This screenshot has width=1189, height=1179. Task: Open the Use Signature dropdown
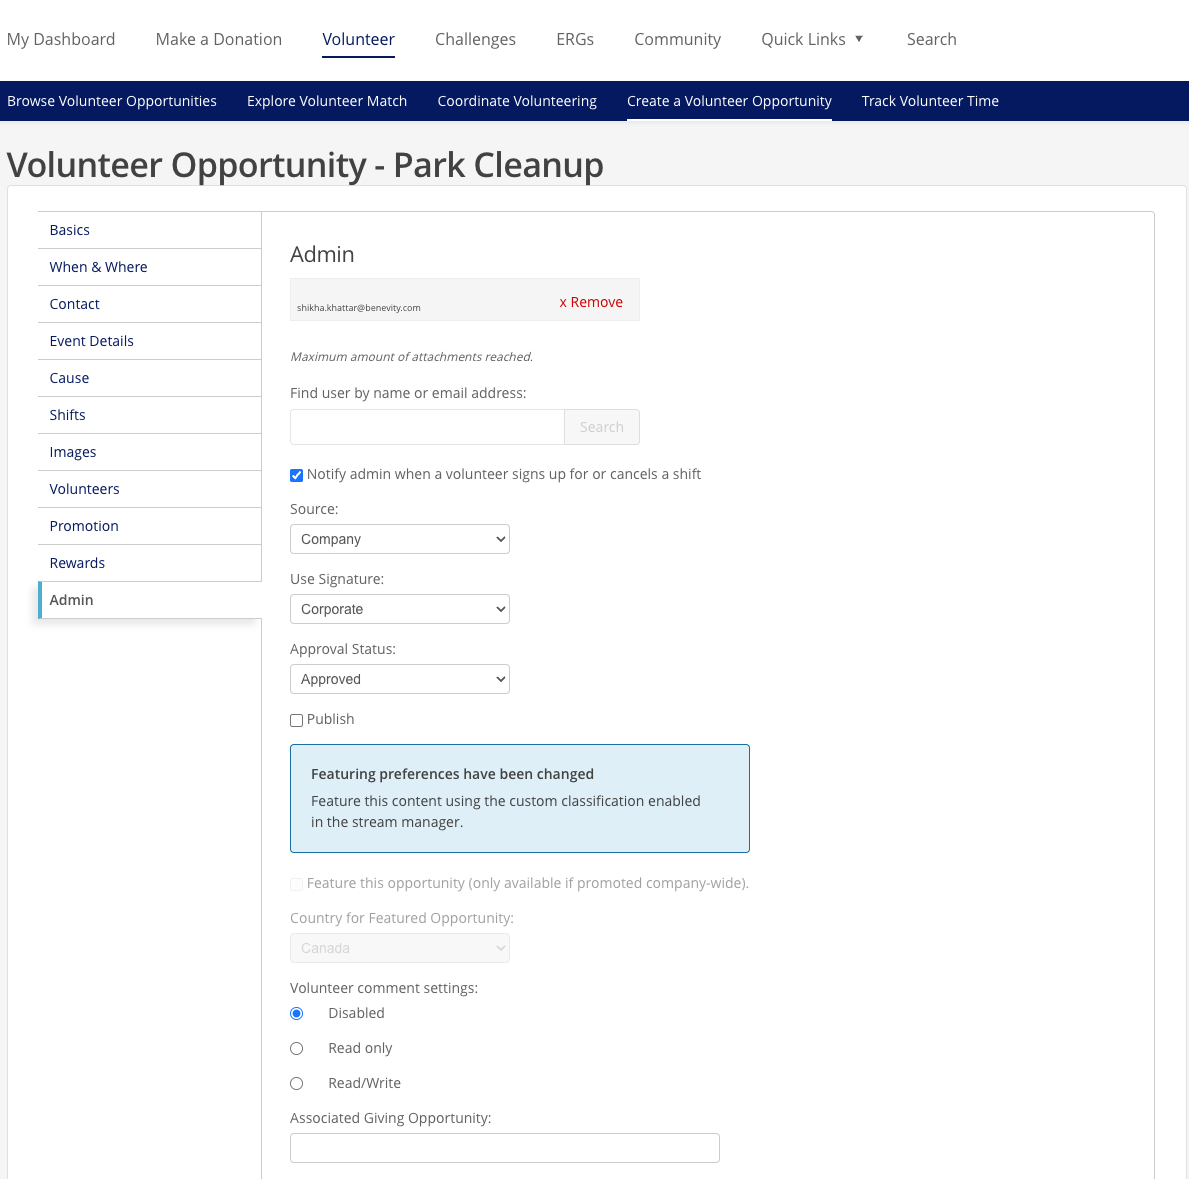[400, 609]
